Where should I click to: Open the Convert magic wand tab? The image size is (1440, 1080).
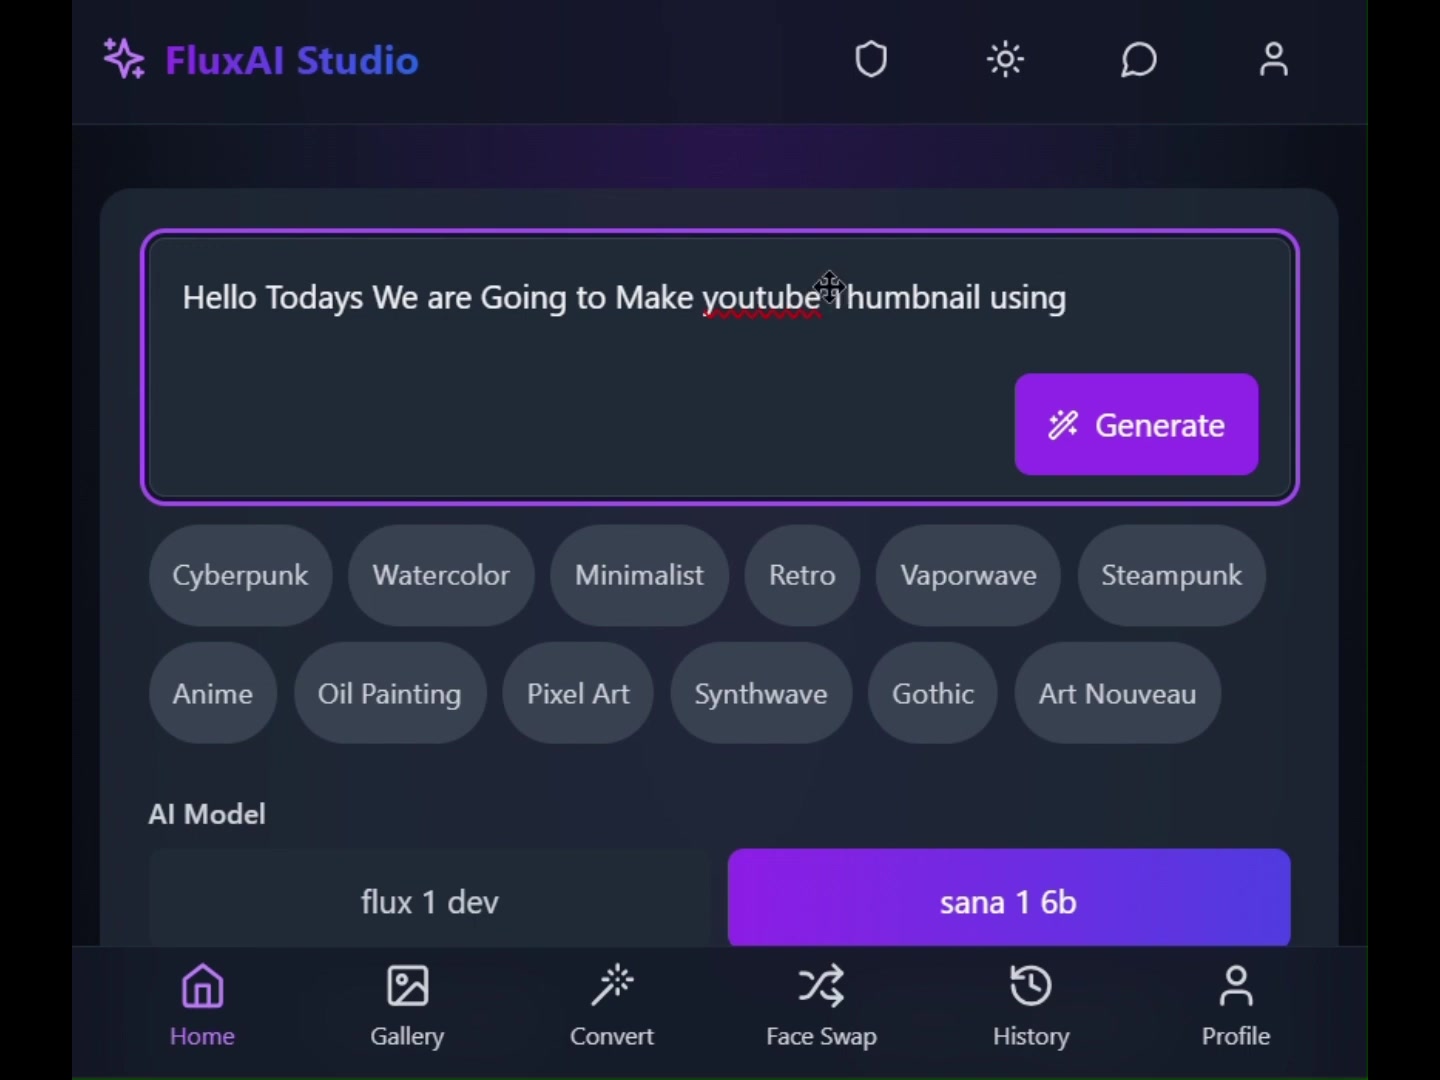point(612,1007)
